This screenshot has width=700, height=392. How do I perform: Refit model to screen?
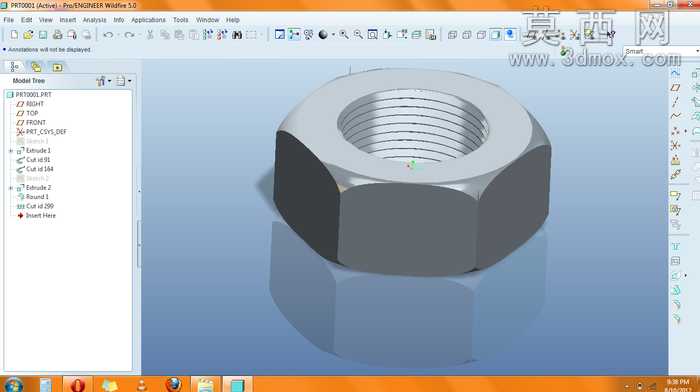coord(372,34)
